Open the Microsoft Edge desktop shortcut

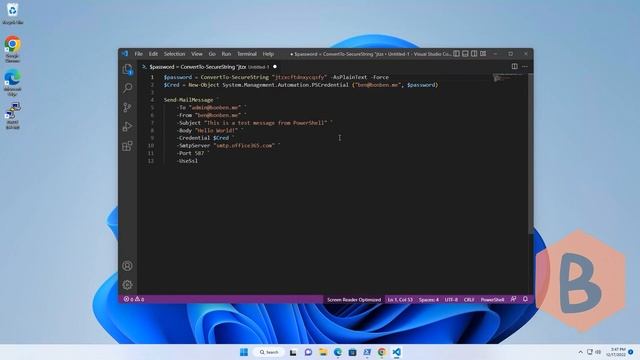pyautogui.click(x=13, y=83)
